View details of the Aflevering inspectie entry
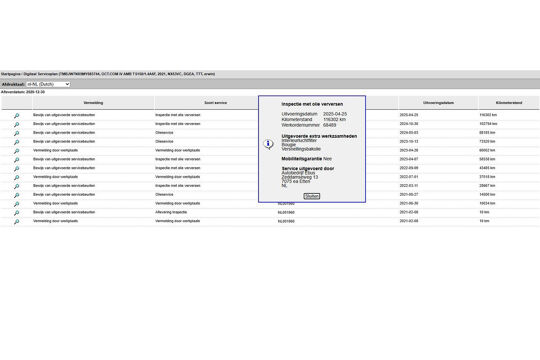The width and height of the screenshot is (540, 360). [16, 213]
